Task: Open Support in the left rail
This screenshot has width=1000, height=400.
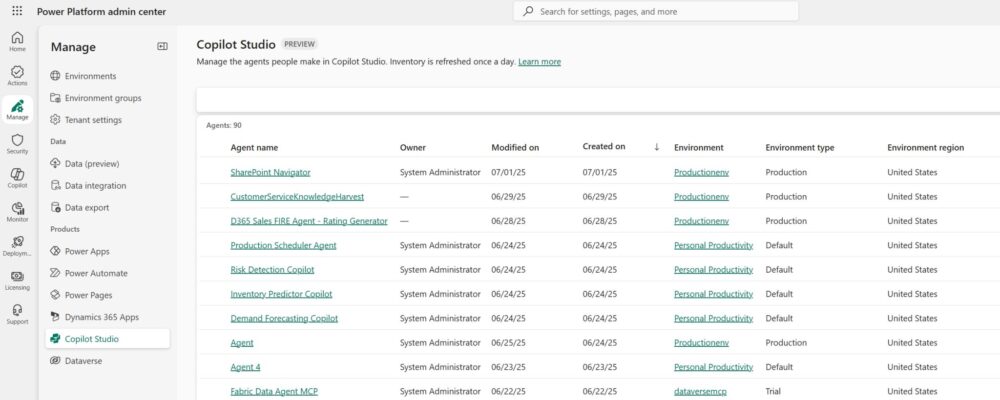Action: pos(17,314)
